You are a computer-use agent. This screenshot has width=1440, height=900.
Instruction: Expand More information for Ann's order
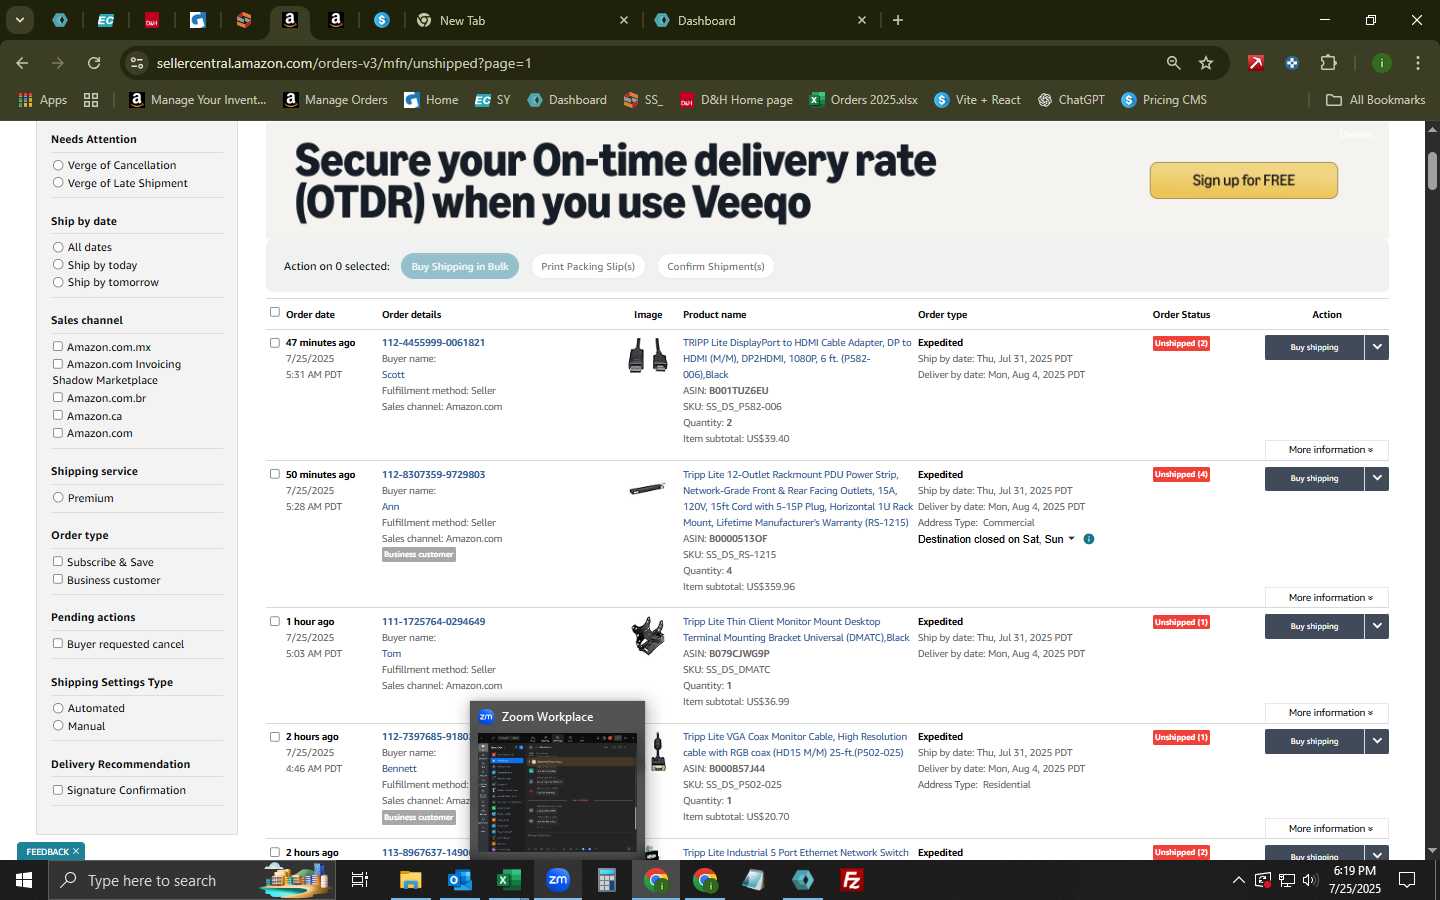pyautogui.click(x=1326, y=598)
